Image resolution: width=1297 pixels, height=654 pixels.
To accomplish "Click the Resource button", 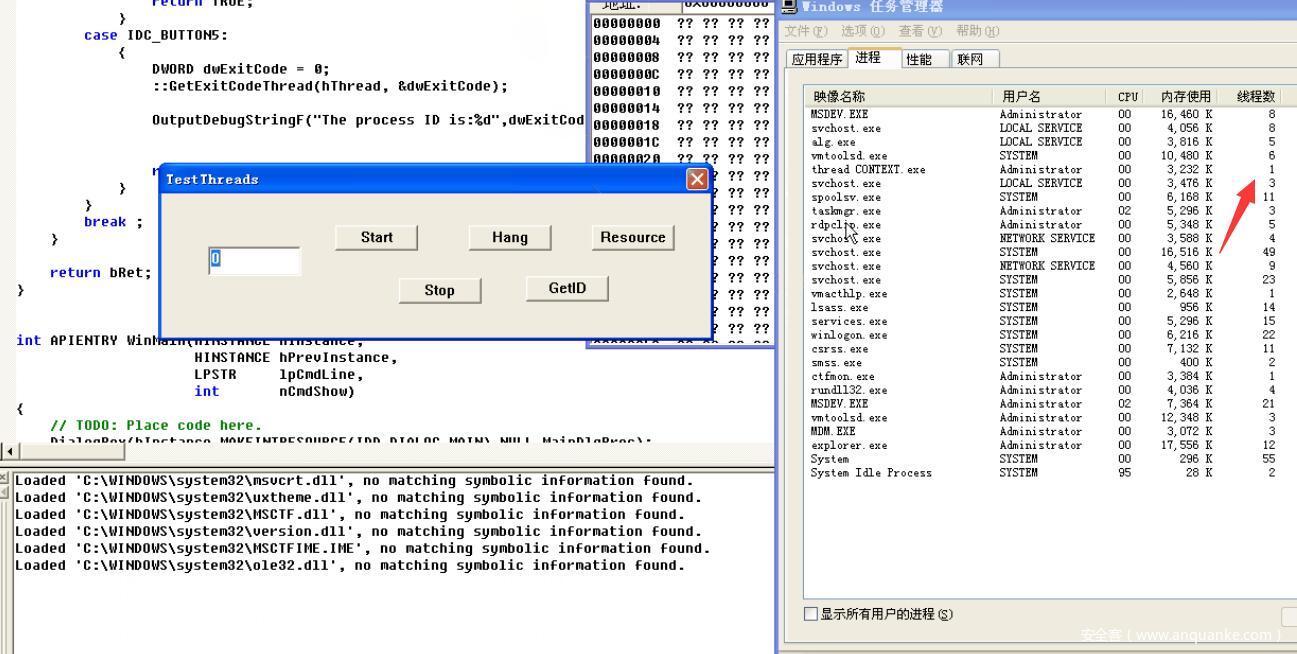I will (x=632, y=238).
